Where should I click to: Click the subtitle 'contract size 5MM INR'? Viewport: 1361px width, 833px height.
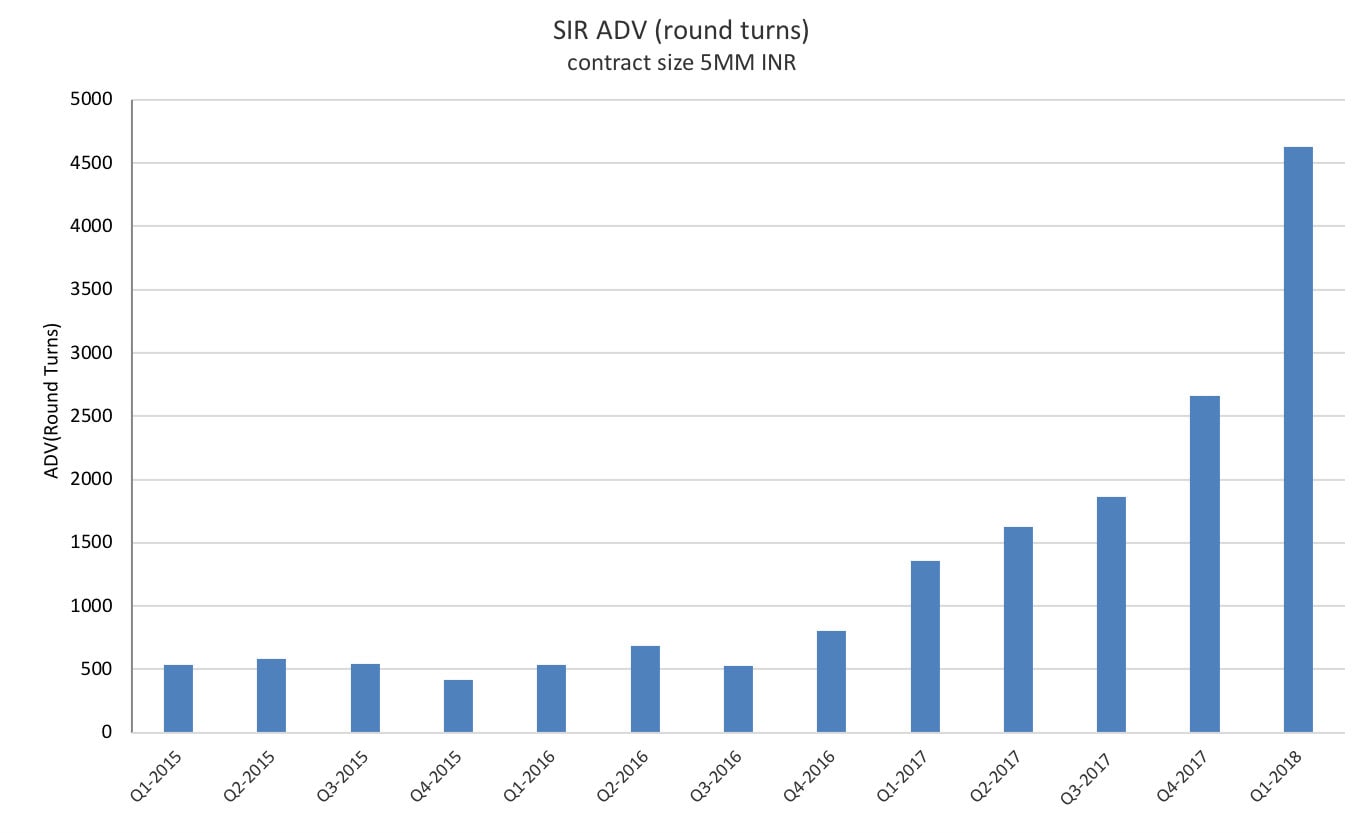pyautogui.click(x=681, y=63)
